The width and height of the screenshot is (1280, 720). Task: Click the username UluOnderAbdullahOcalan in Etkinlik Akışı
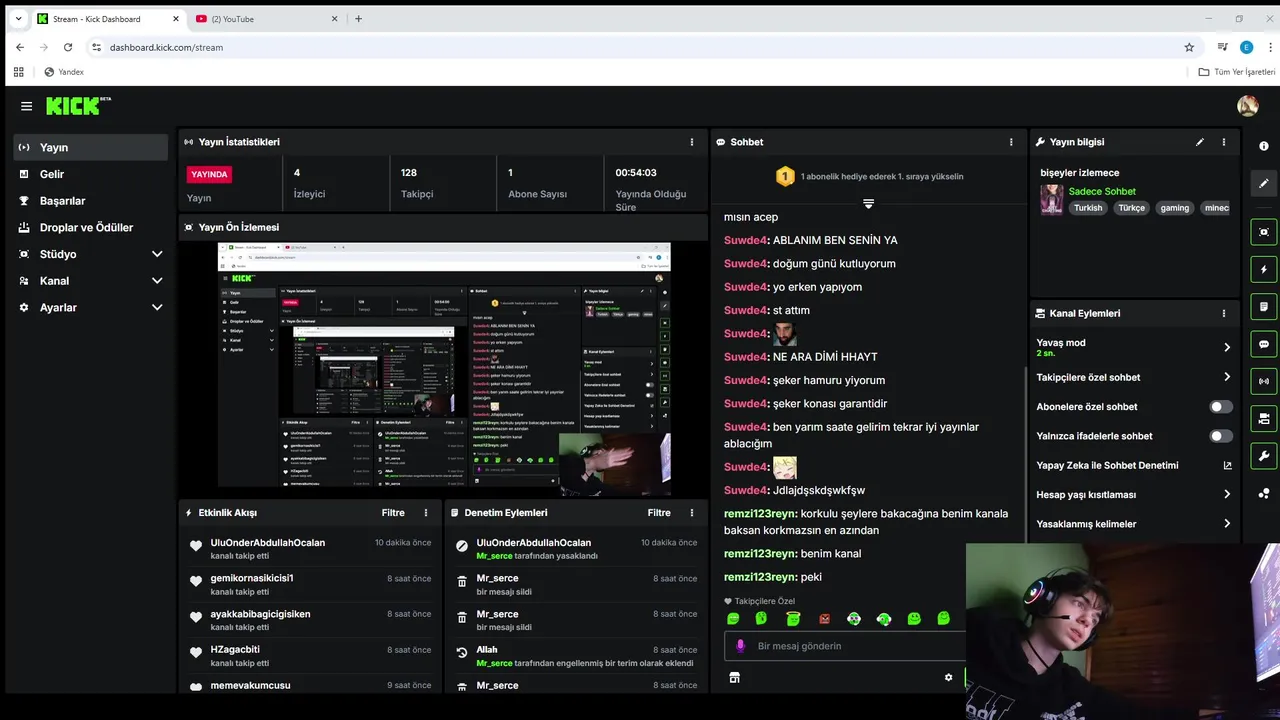[268, 543]
